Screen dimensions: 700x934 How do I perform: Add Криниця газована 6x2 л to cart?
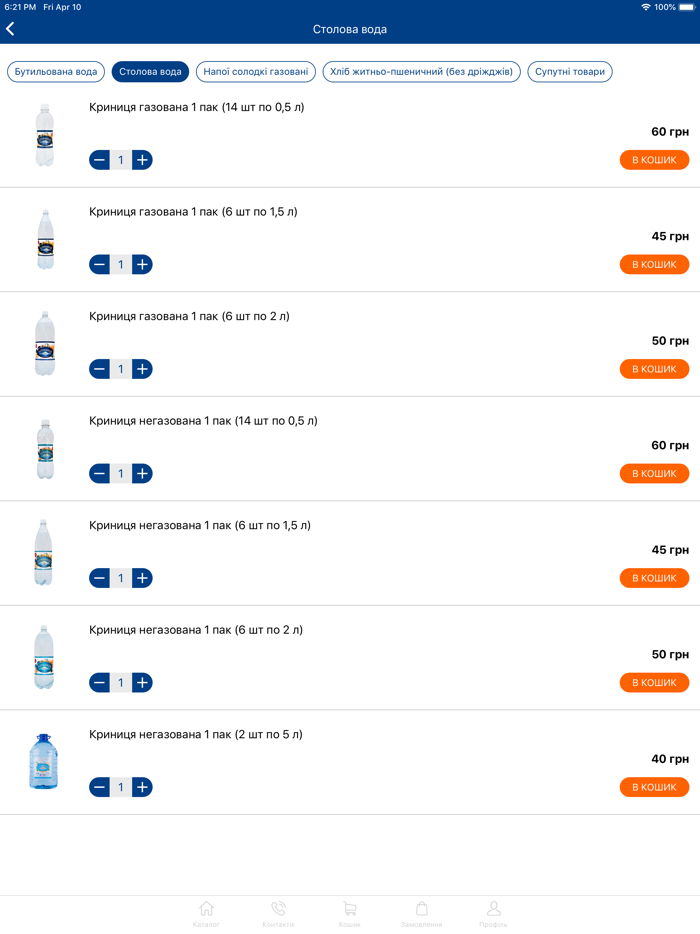point(654,369)
